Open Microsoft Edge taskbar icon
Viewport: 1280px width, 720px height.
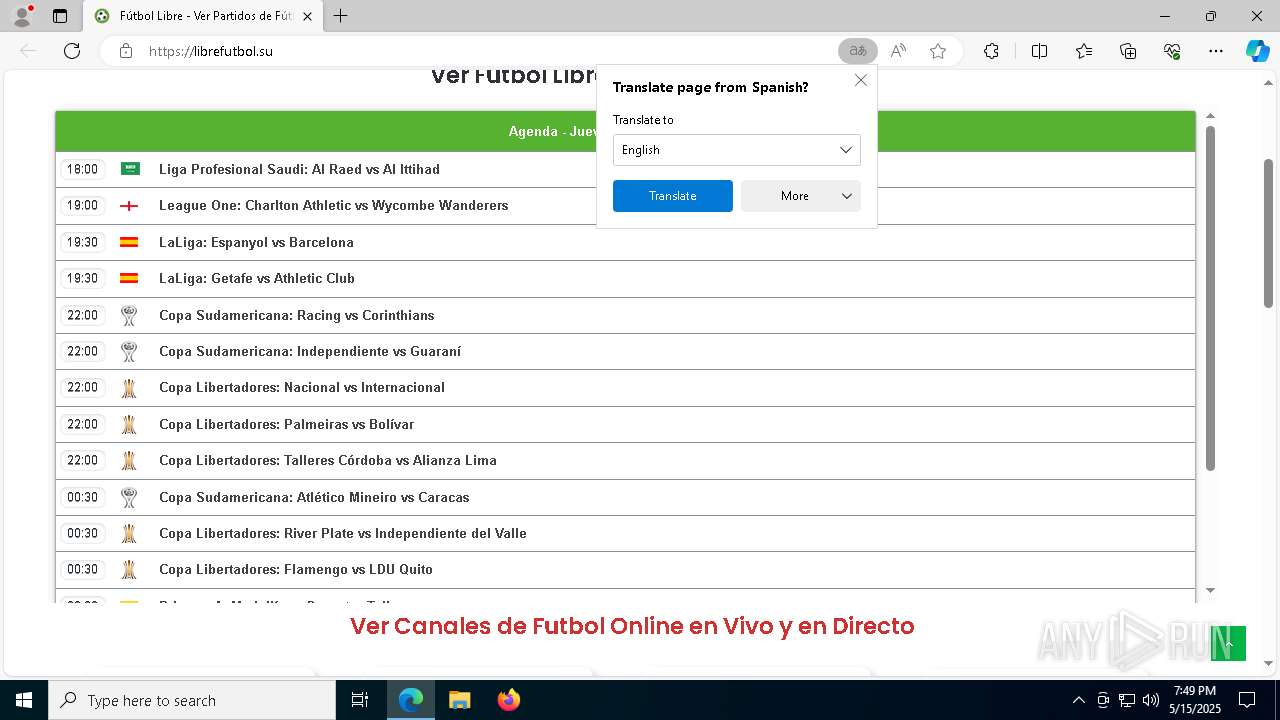tap(411, 700)
